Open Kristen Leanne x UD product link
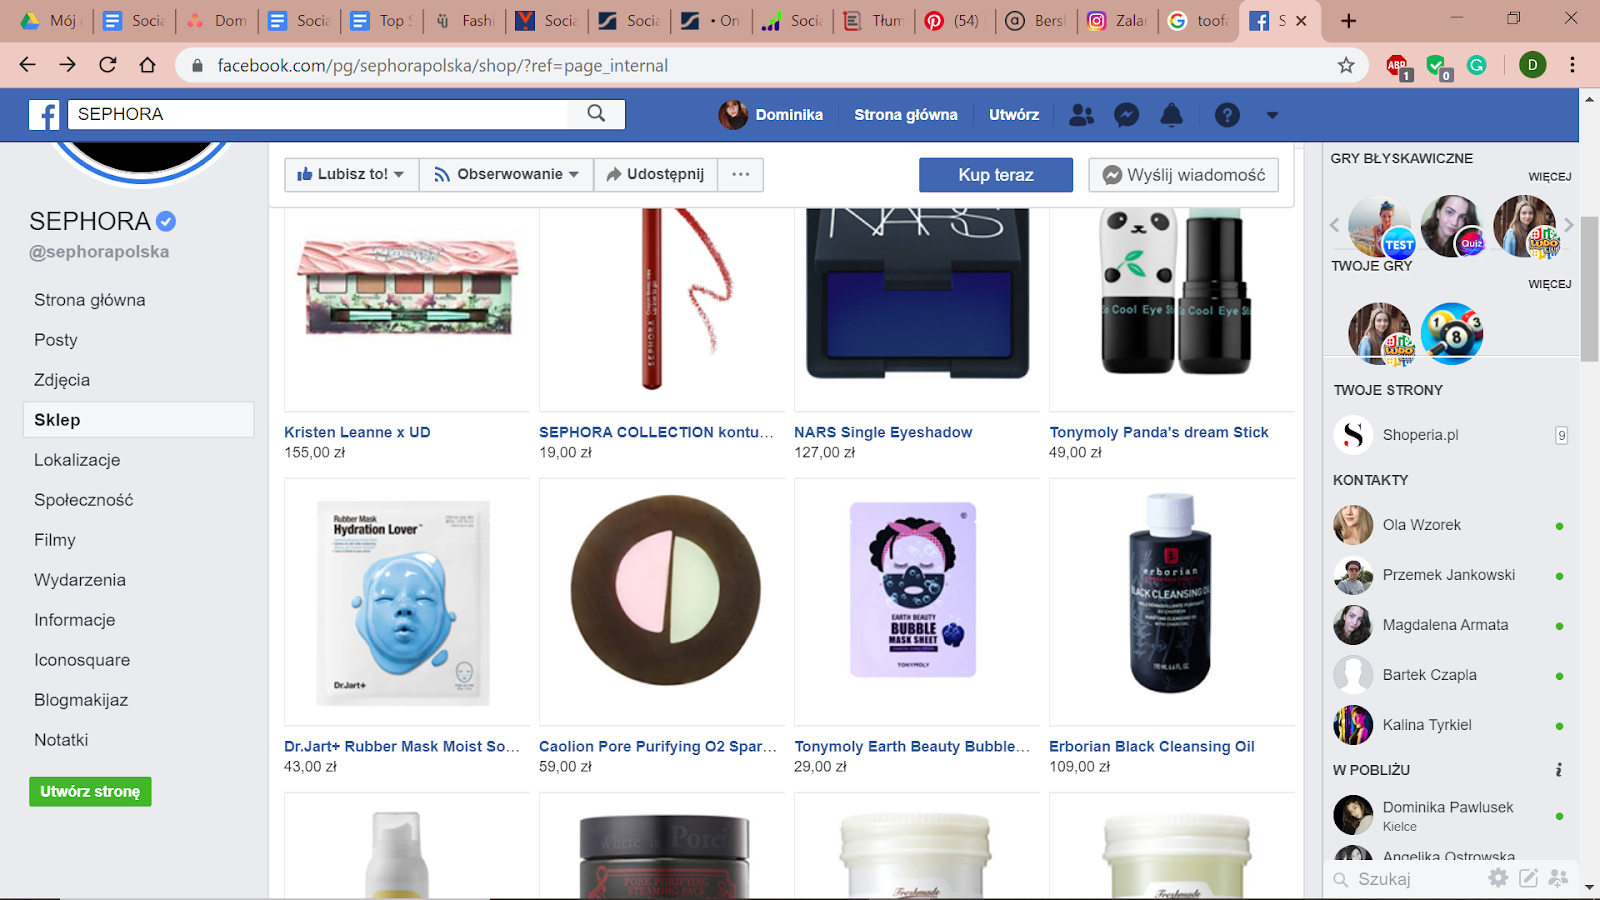 pyautogui.click(x=357, y=432)
